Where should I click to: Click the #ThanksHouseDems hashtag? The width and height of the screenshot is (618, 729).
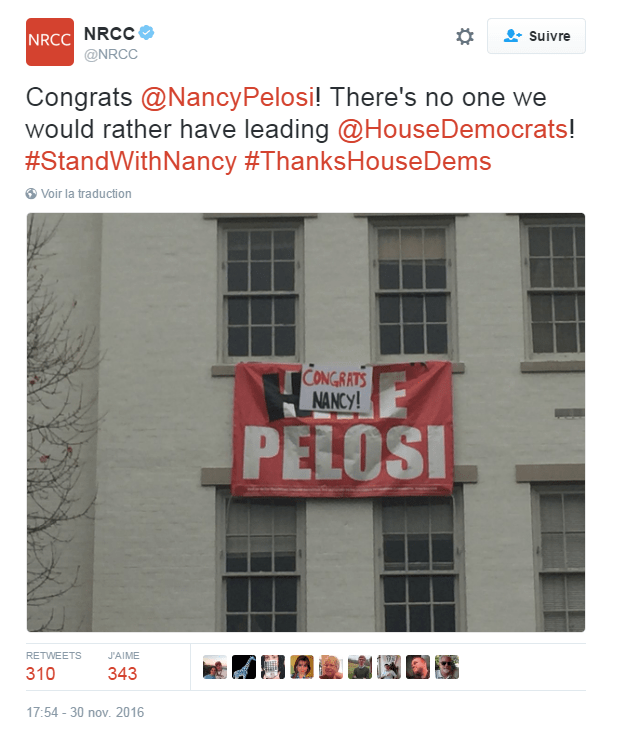click(368, 161)
